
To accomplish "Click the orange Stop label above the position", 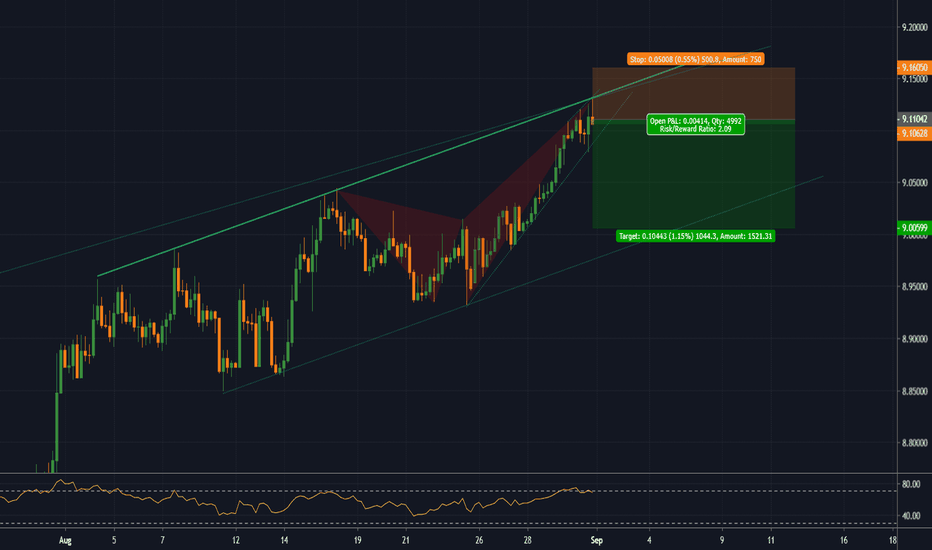I will [695, 59].
